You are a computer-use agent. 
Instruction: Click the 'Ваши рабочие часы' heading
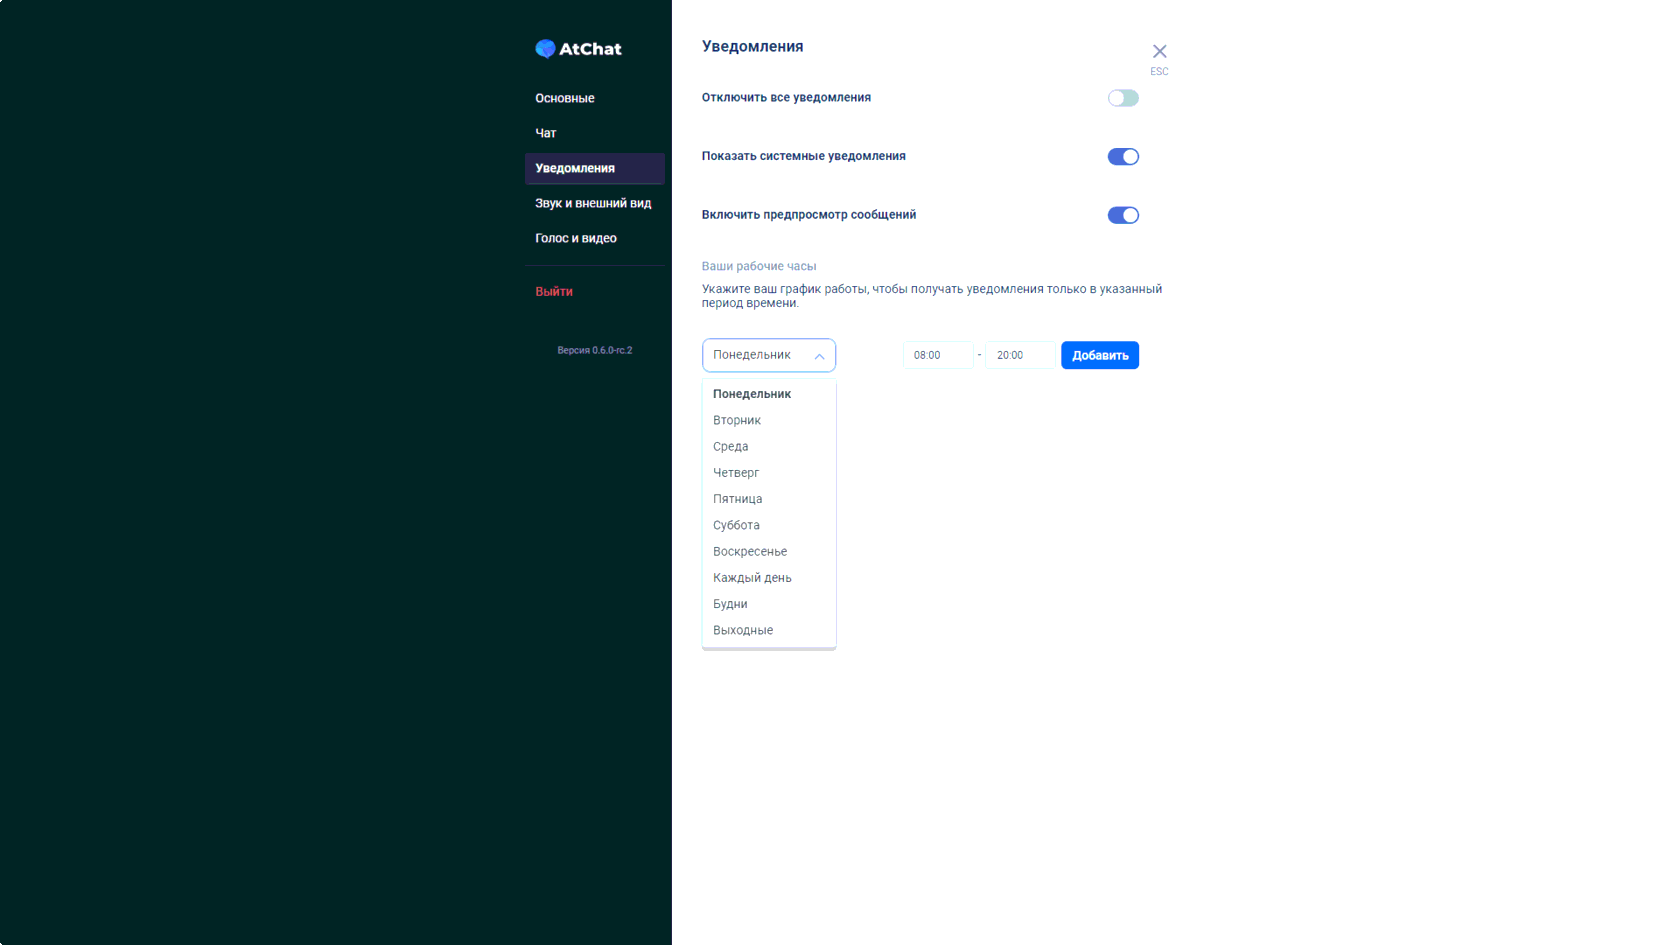pos(759,266)
